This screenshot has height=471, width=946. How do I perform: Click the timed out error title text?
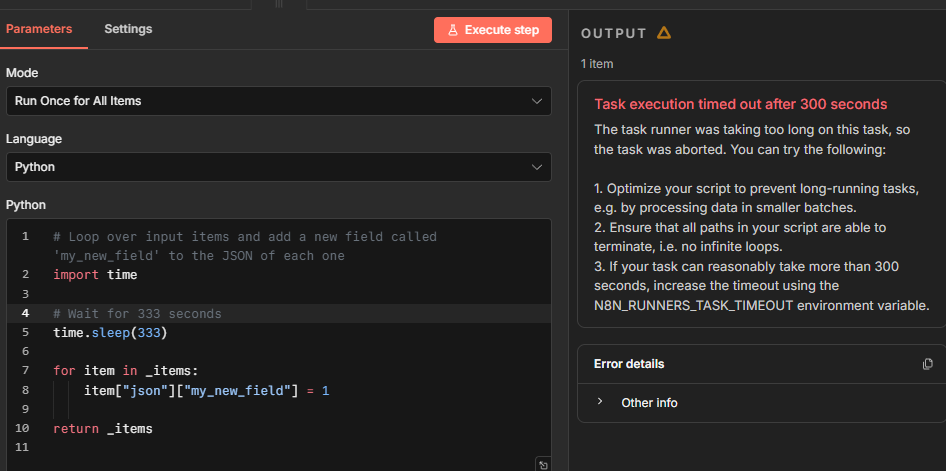coord(740,104)
